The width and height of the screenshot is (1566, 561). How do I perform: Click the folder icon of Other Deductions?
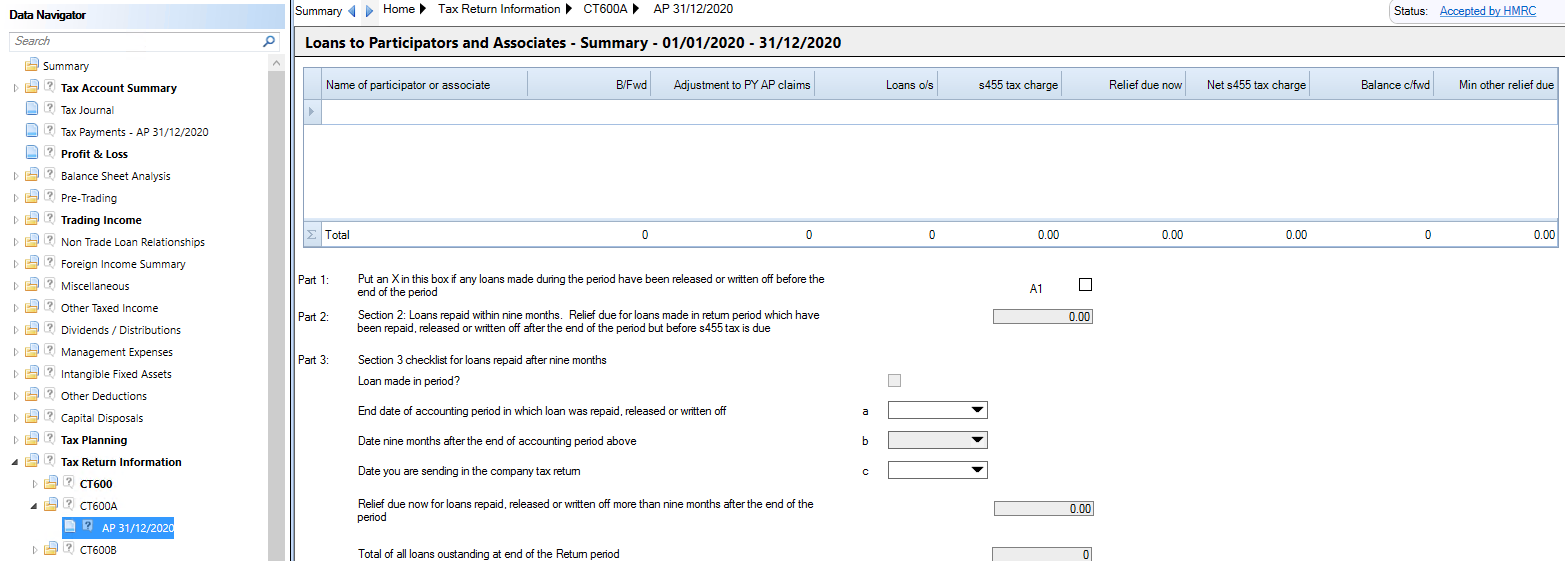[x=32, y=396]
